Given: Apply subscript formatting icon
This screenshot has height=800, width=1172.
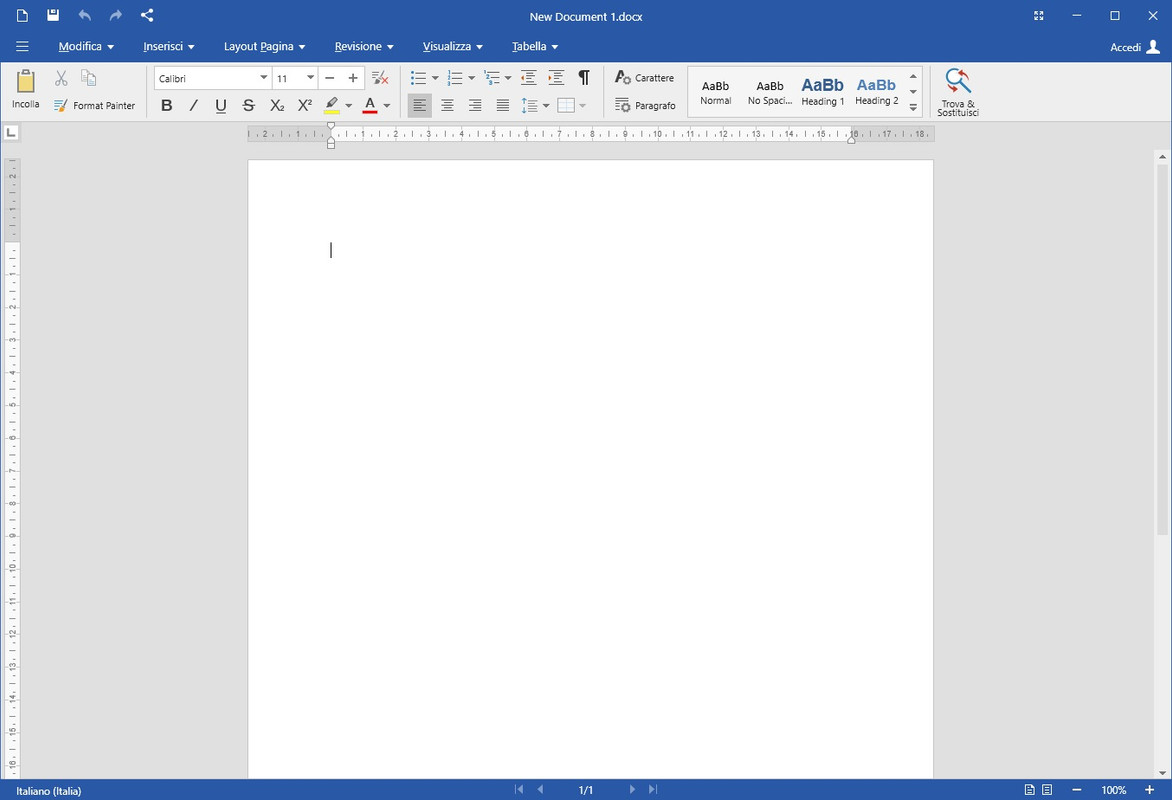Looking at the screenshot, I should point(277,105).
